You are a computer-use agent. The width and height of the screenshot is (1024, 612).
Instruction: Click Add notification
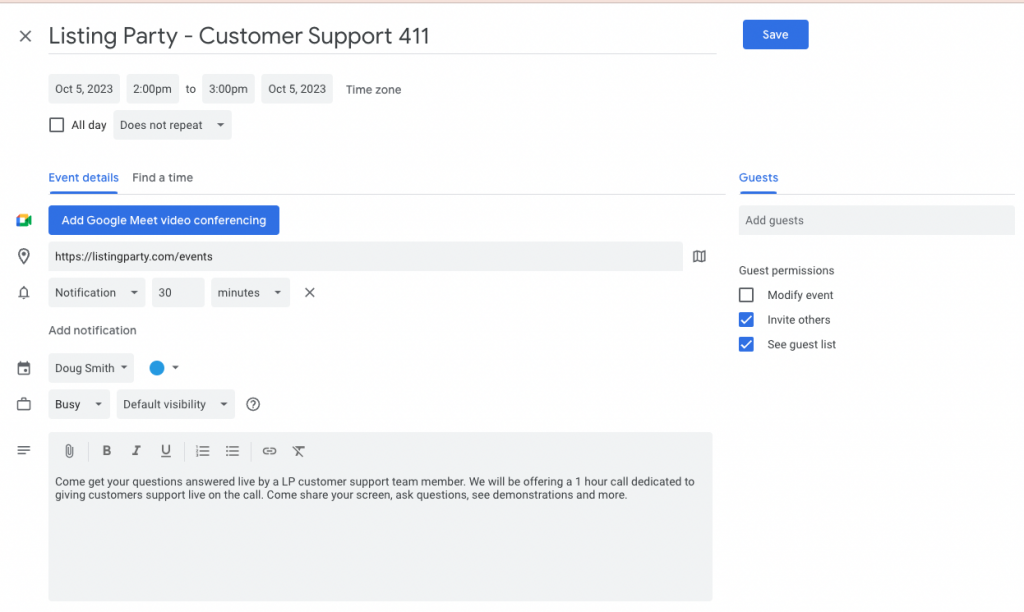tap(92, 330)
